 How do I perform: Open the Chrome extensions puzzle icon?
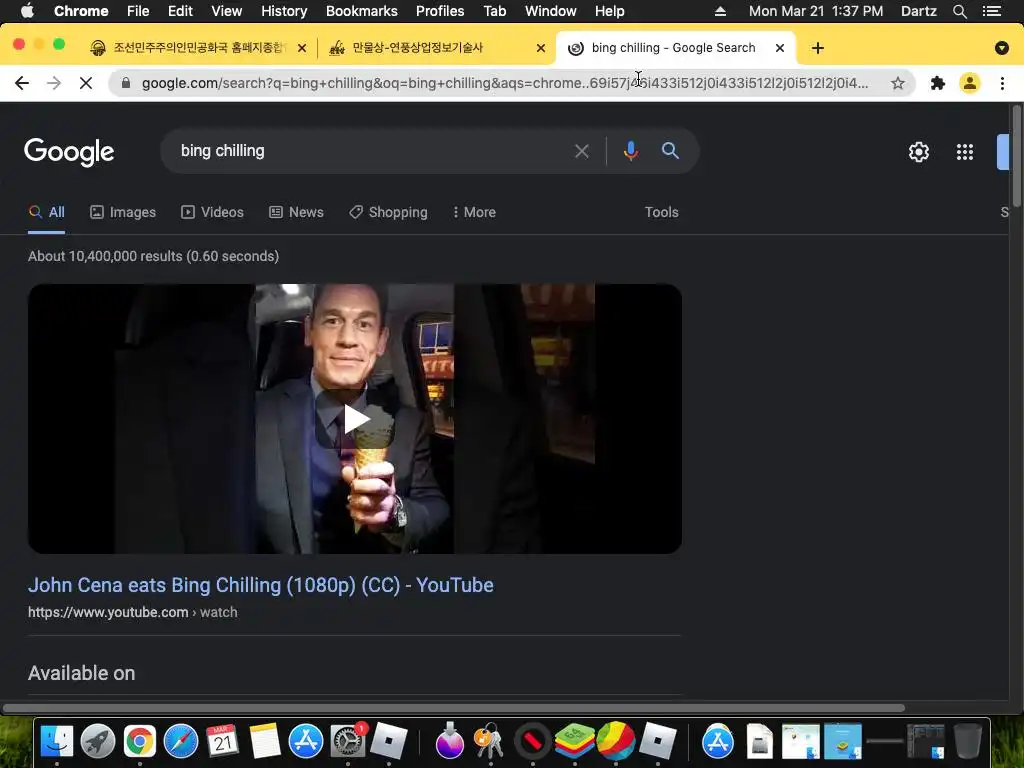(x=938, y=83)
